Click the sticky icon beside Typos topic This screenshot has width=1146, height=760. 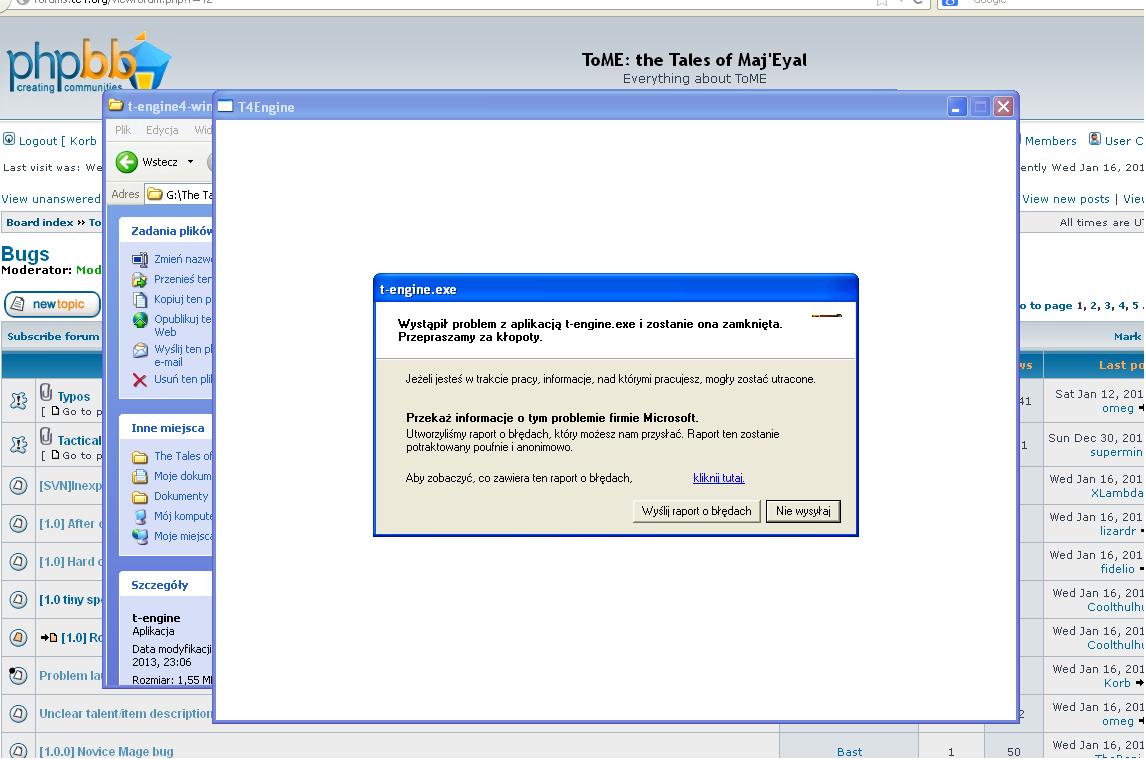(18, 400)
